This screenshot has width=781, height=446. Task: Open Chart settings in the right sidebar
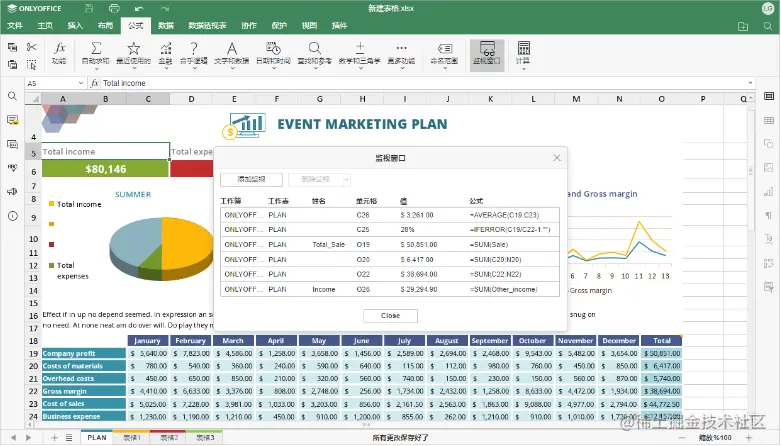pos(769,191)
